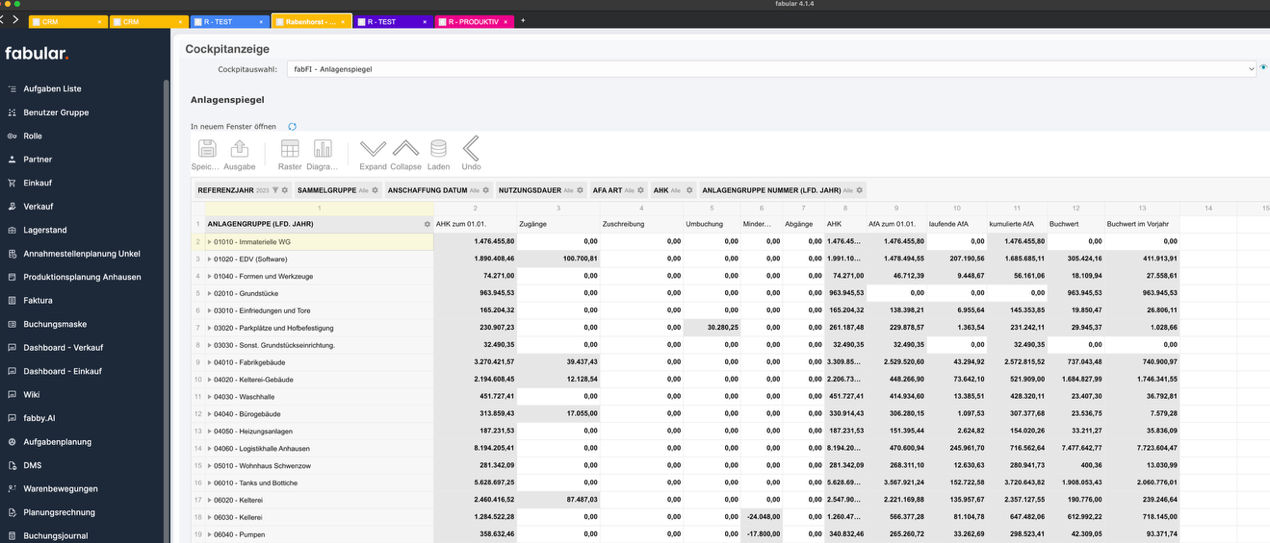The width and height of the screenshot is (1270, 543).
Task: Click the blue refresh icon
Action: 292,127
